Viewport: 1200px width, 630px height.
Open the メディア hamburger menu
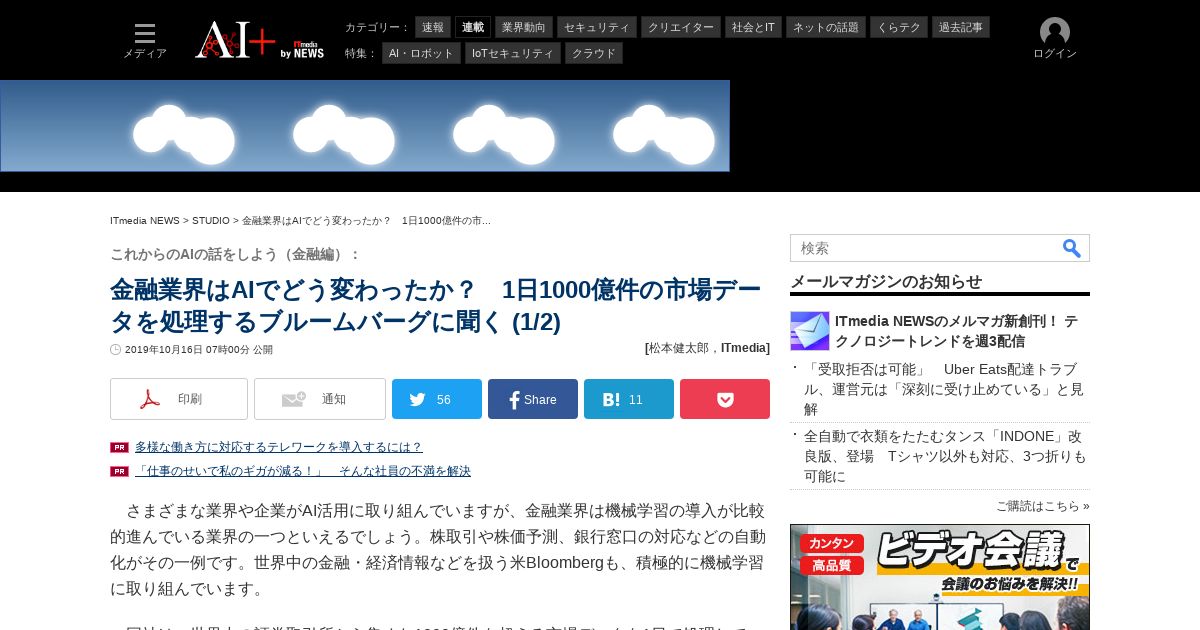coord(145,41)
